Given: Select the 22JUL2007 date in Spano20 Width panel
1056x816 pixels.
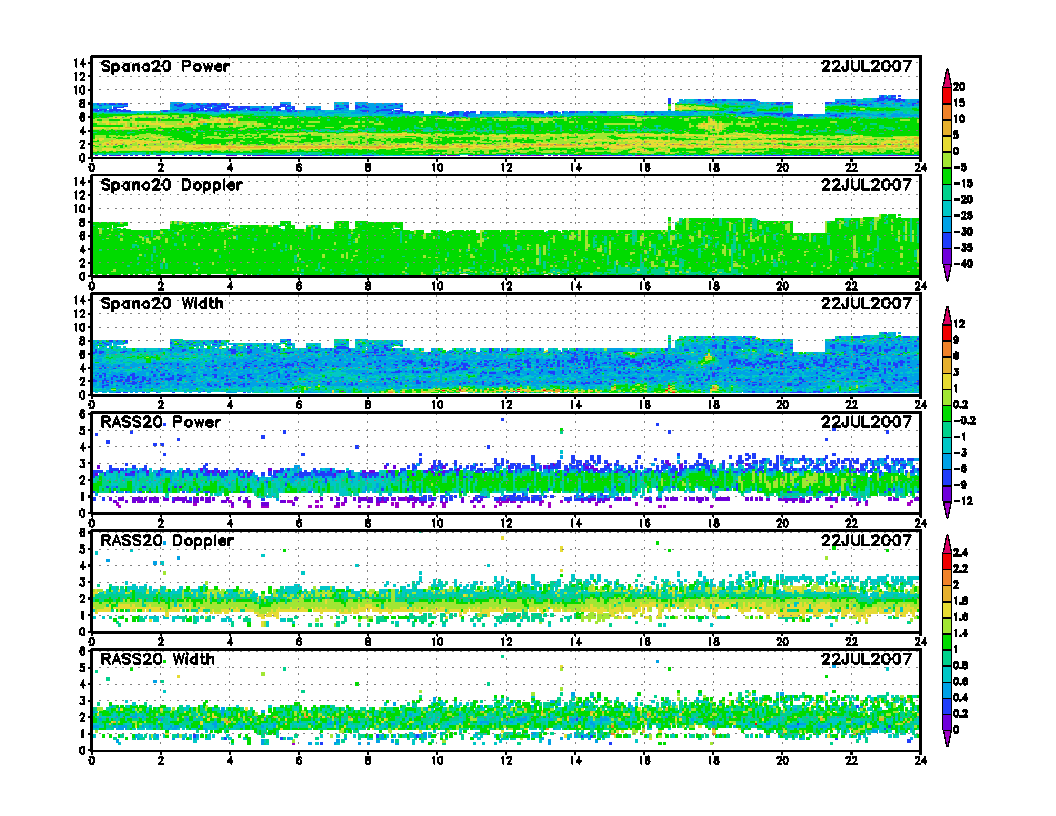Looking at the screenshot, I should click(x=866, y=304).
